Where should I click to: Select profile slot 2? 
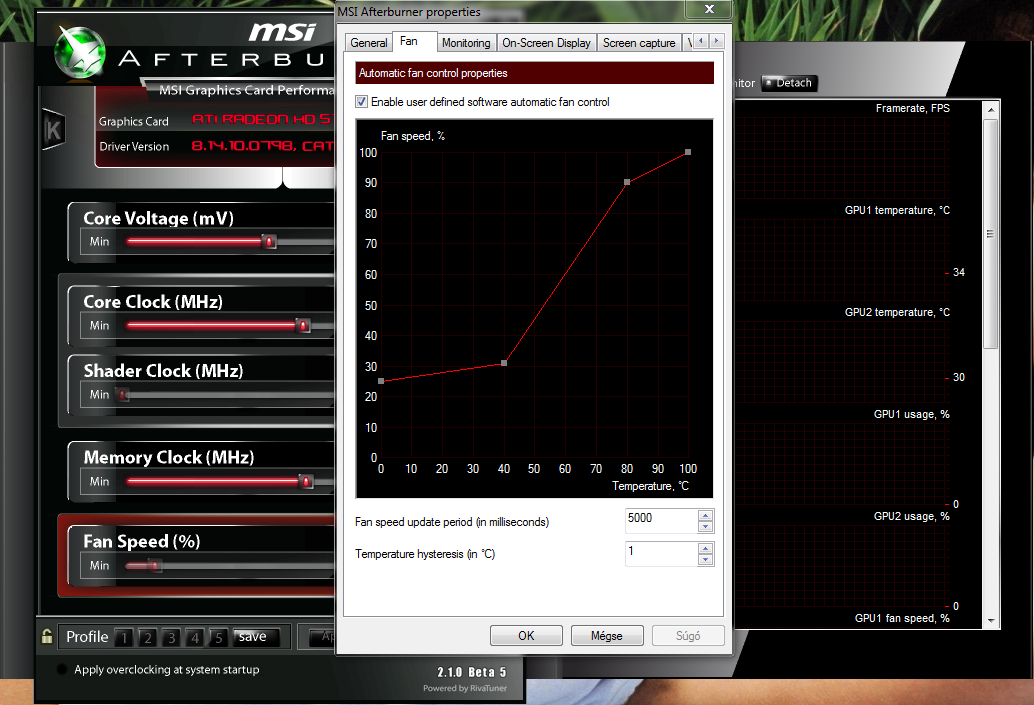pyautogui.click(x=147, y=638)
